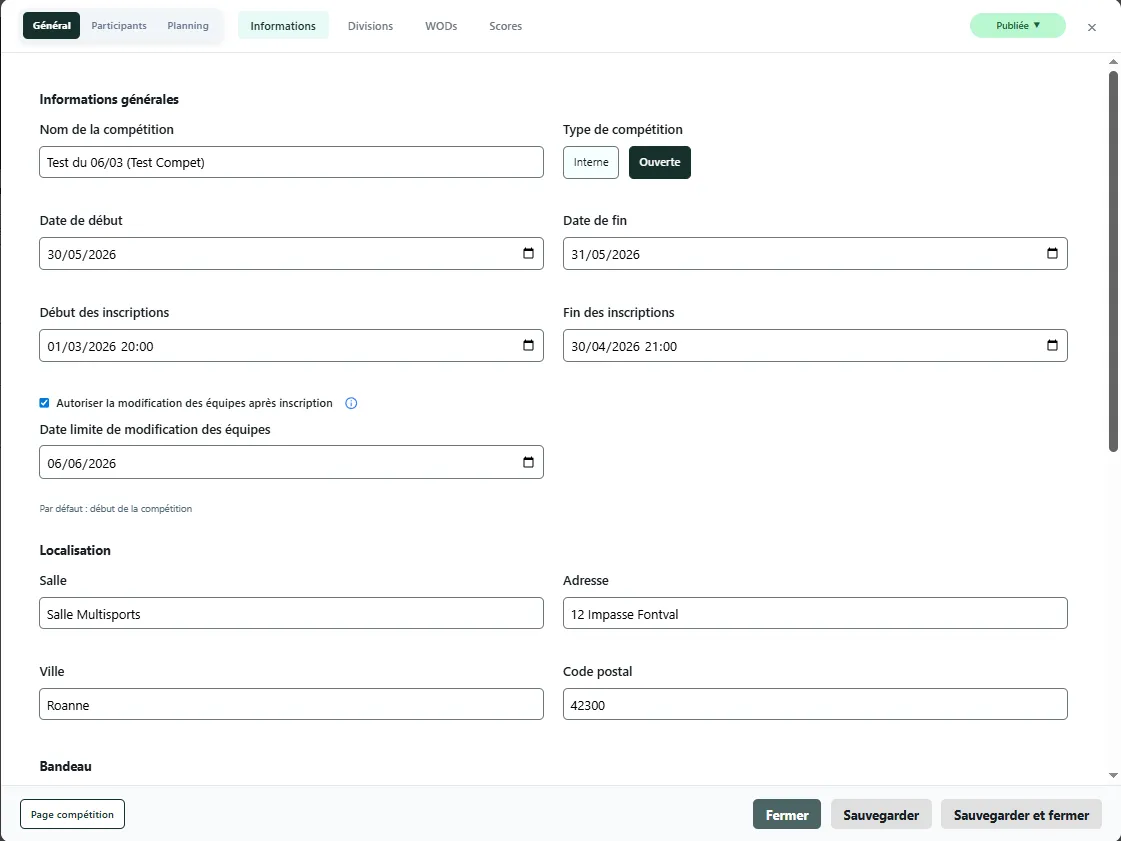Close the dialog with the X icon

(1092, 27)
